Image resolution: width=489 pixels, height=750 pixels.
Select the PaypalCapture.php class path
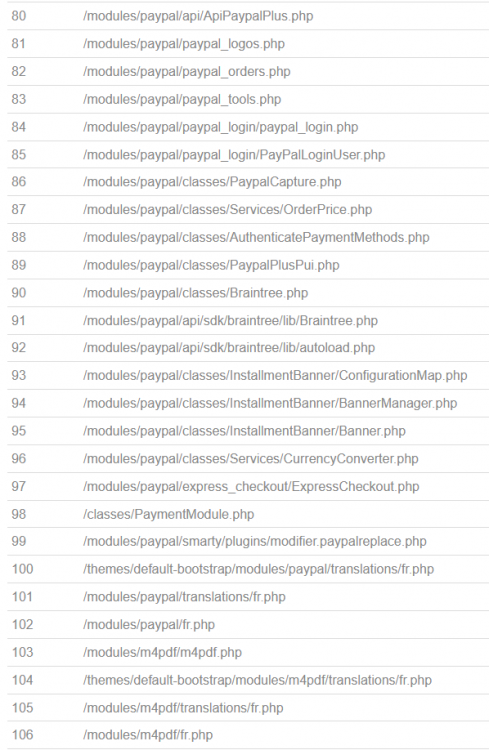click(x=212, y=182)
